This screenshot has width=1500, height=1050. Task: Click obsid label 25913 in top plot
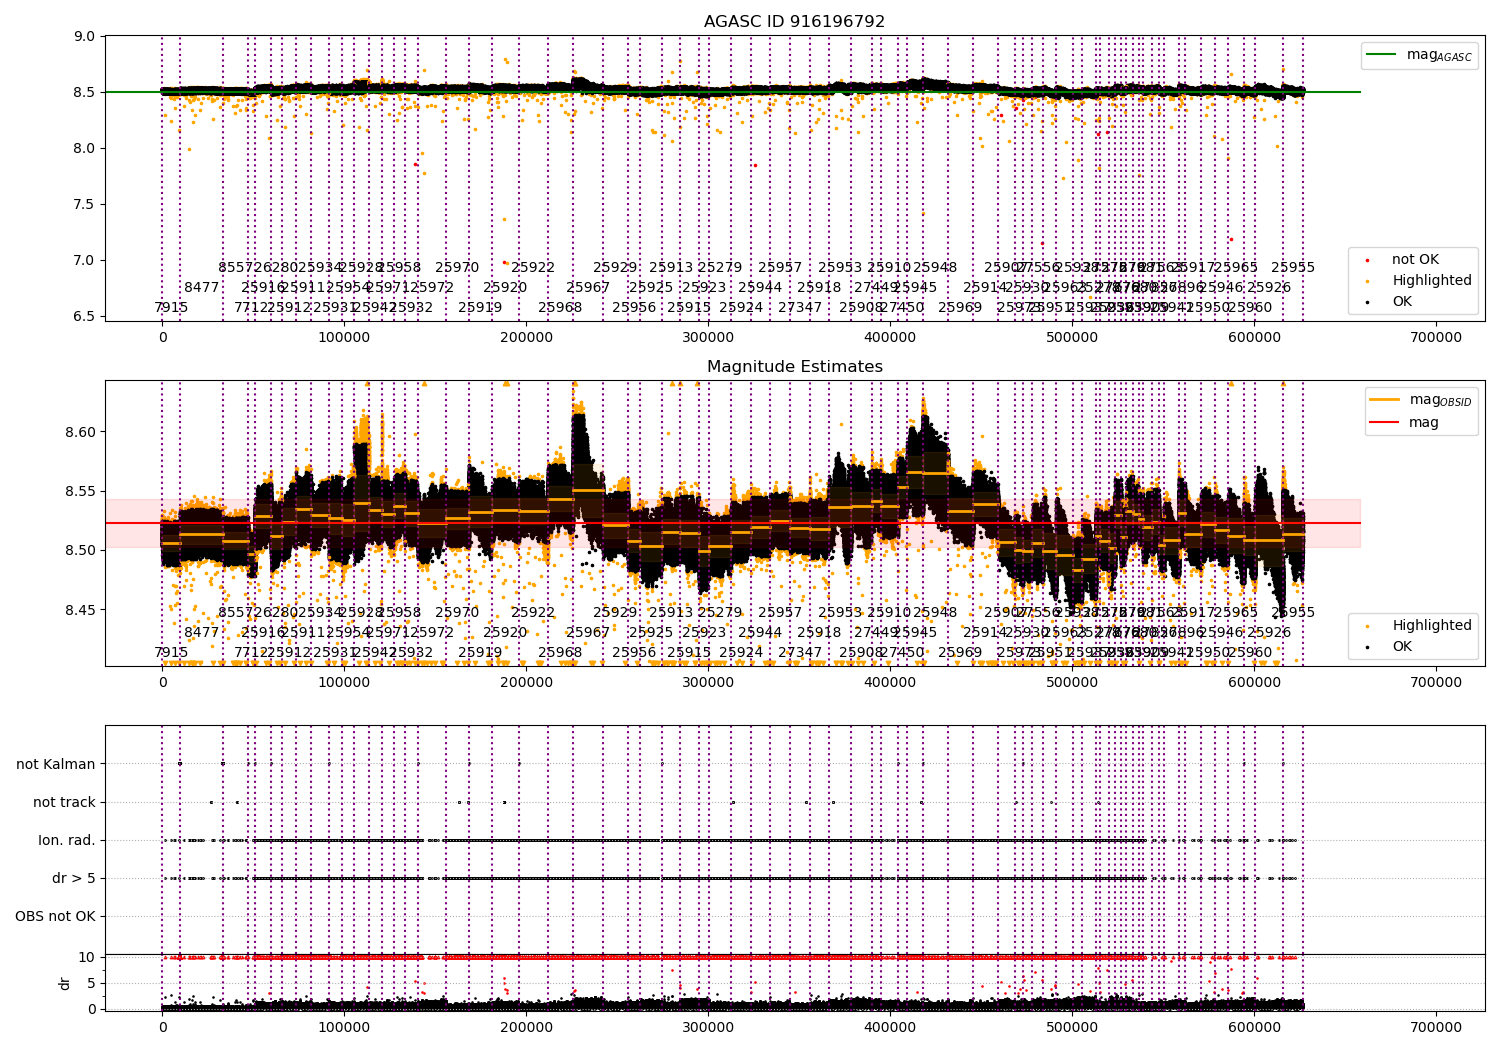coord(671,268)
